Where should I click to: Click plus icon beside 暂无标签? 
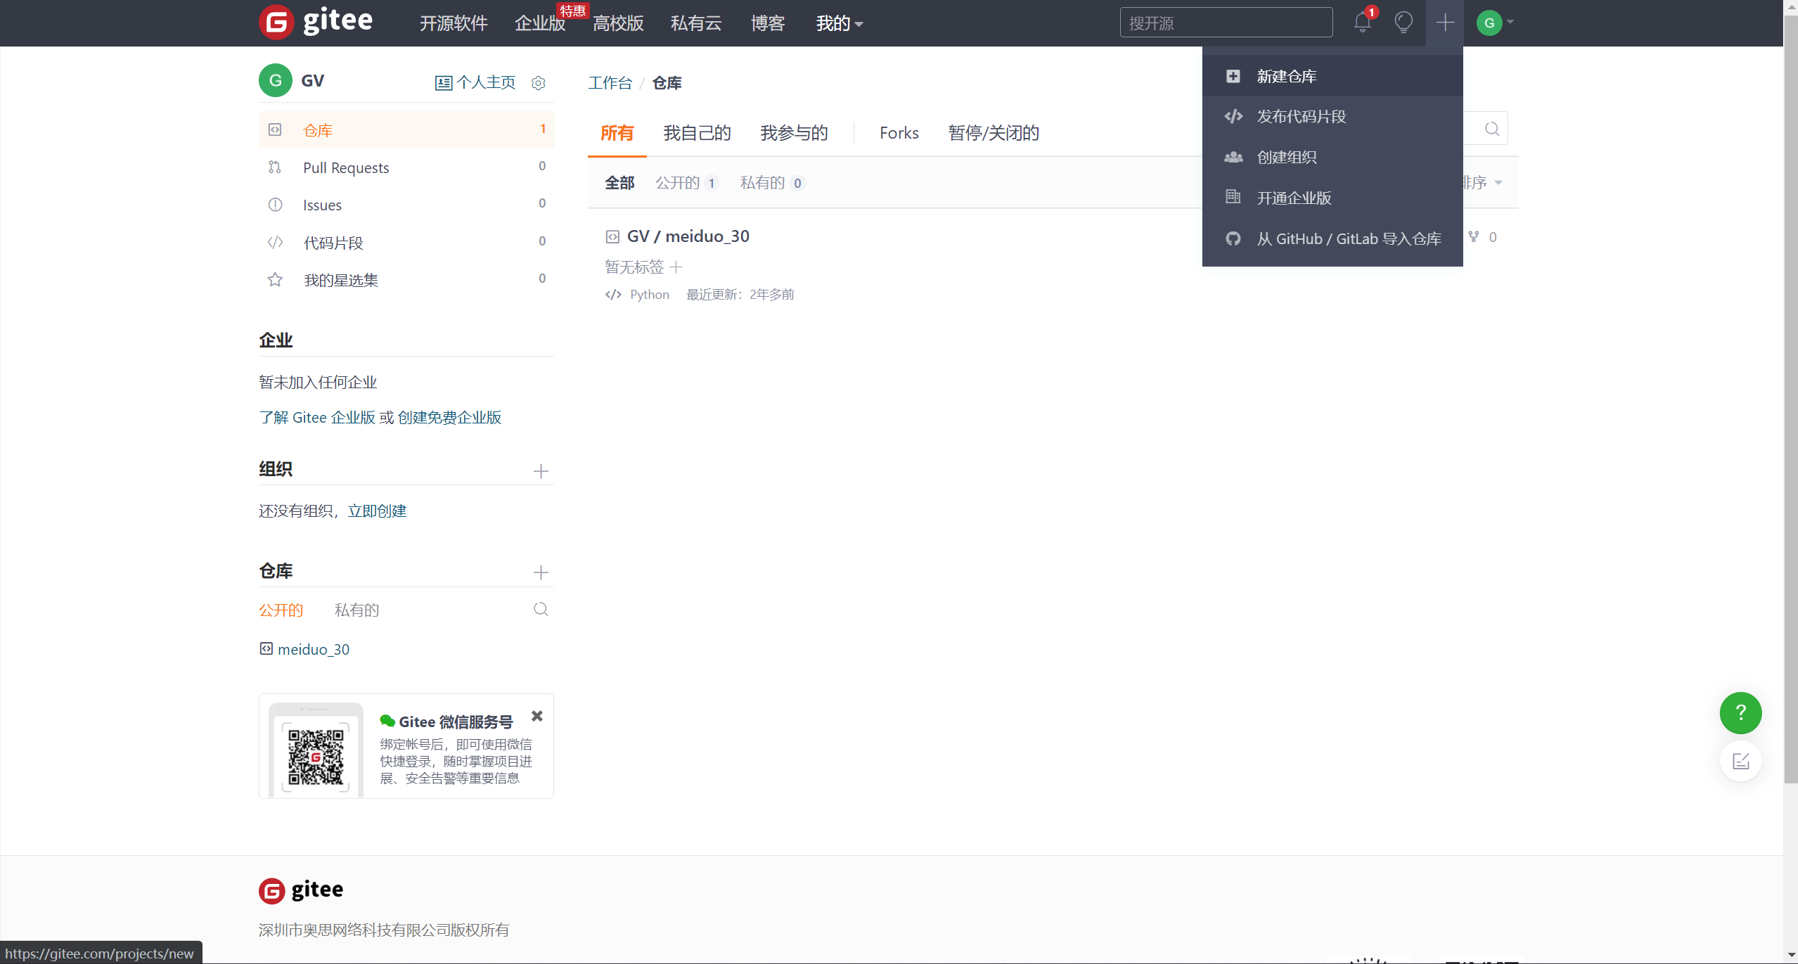(x=676, y=267)
